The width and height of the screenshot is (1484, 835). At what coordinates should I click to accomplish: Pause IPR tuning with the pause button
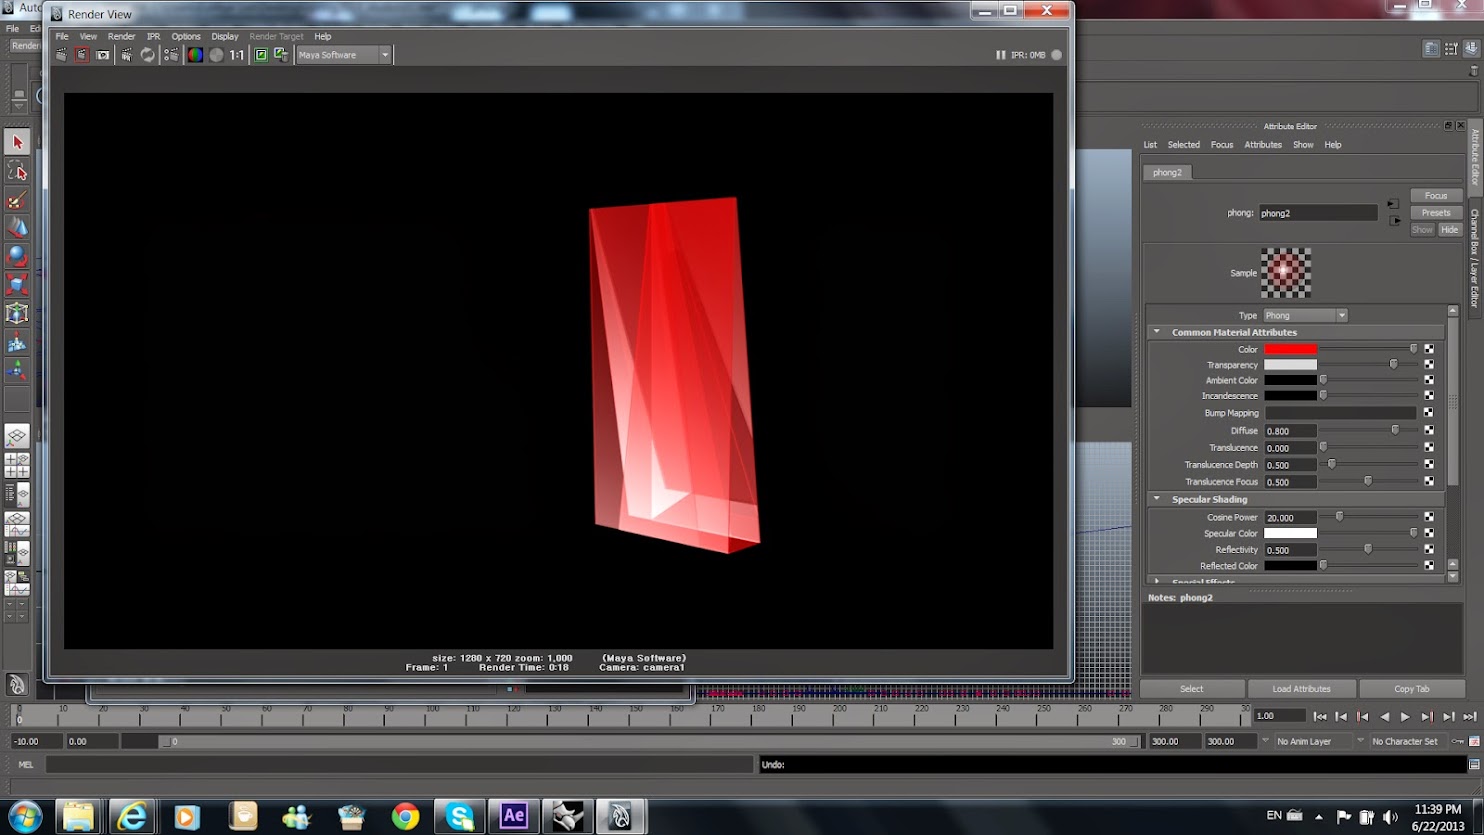pos(1000,55)
